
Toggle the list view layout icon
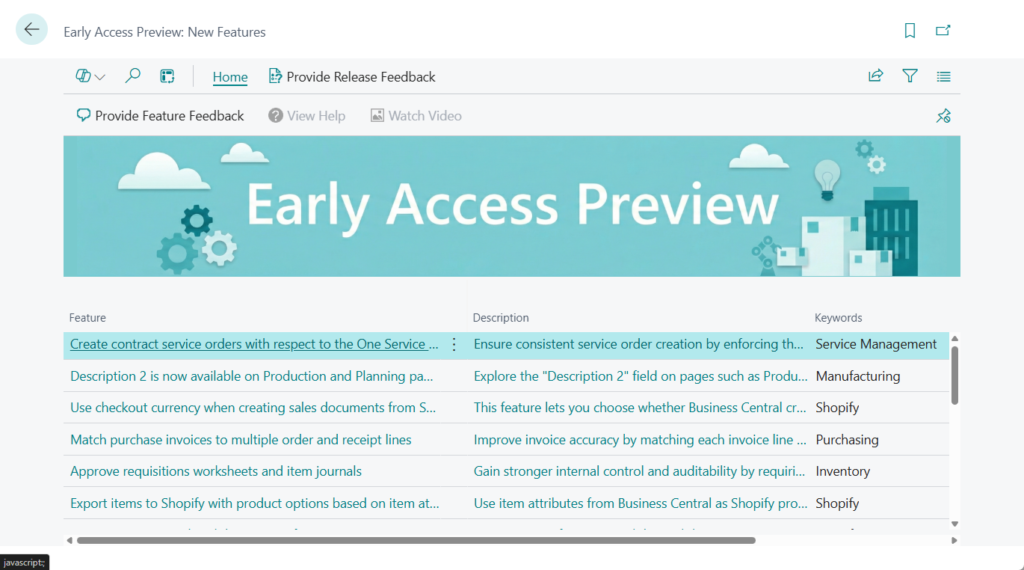click(943, 76)
